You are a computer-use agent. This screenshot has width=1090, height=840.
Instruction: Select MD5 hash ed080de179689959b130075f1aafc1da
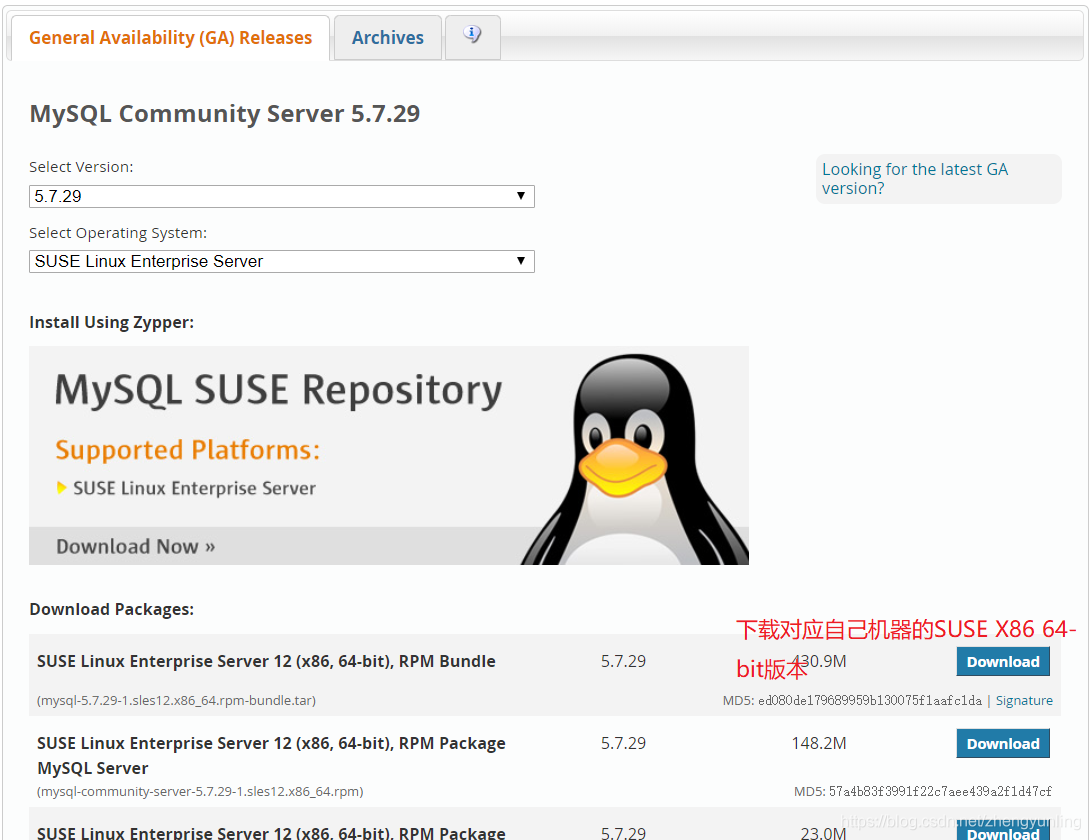click(870, 700)
